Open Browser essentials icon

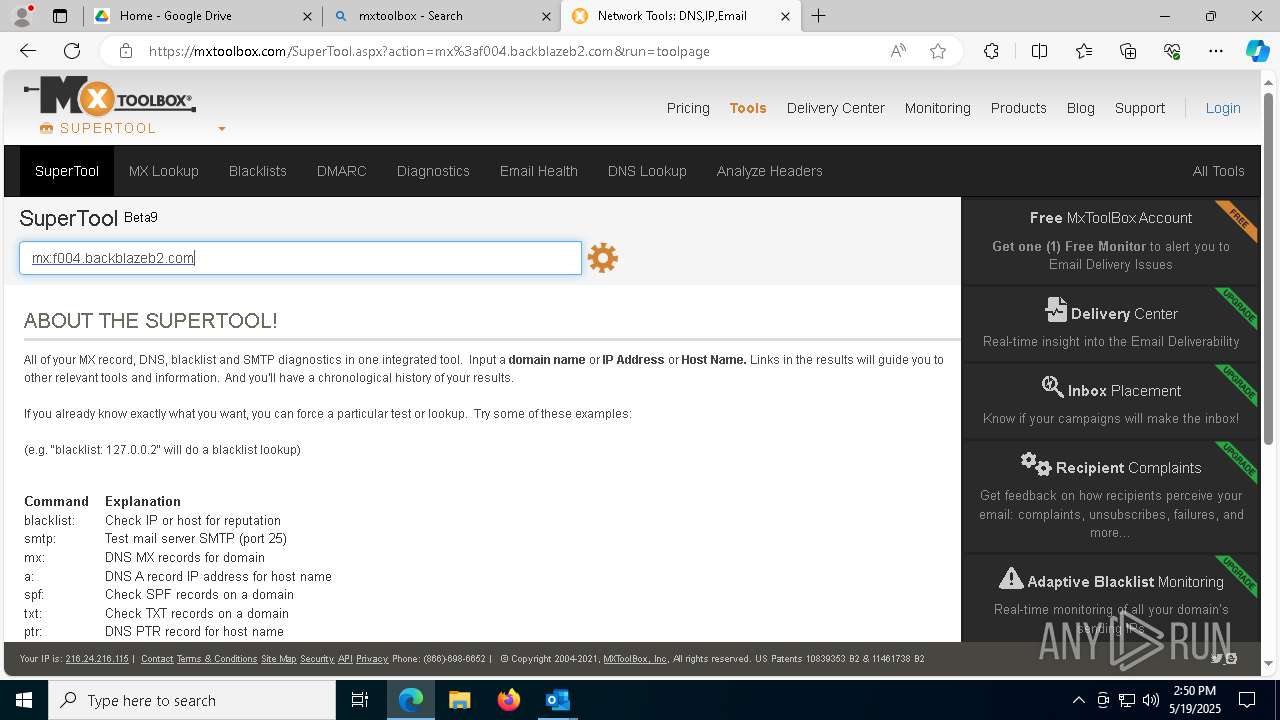(1172, 51)
